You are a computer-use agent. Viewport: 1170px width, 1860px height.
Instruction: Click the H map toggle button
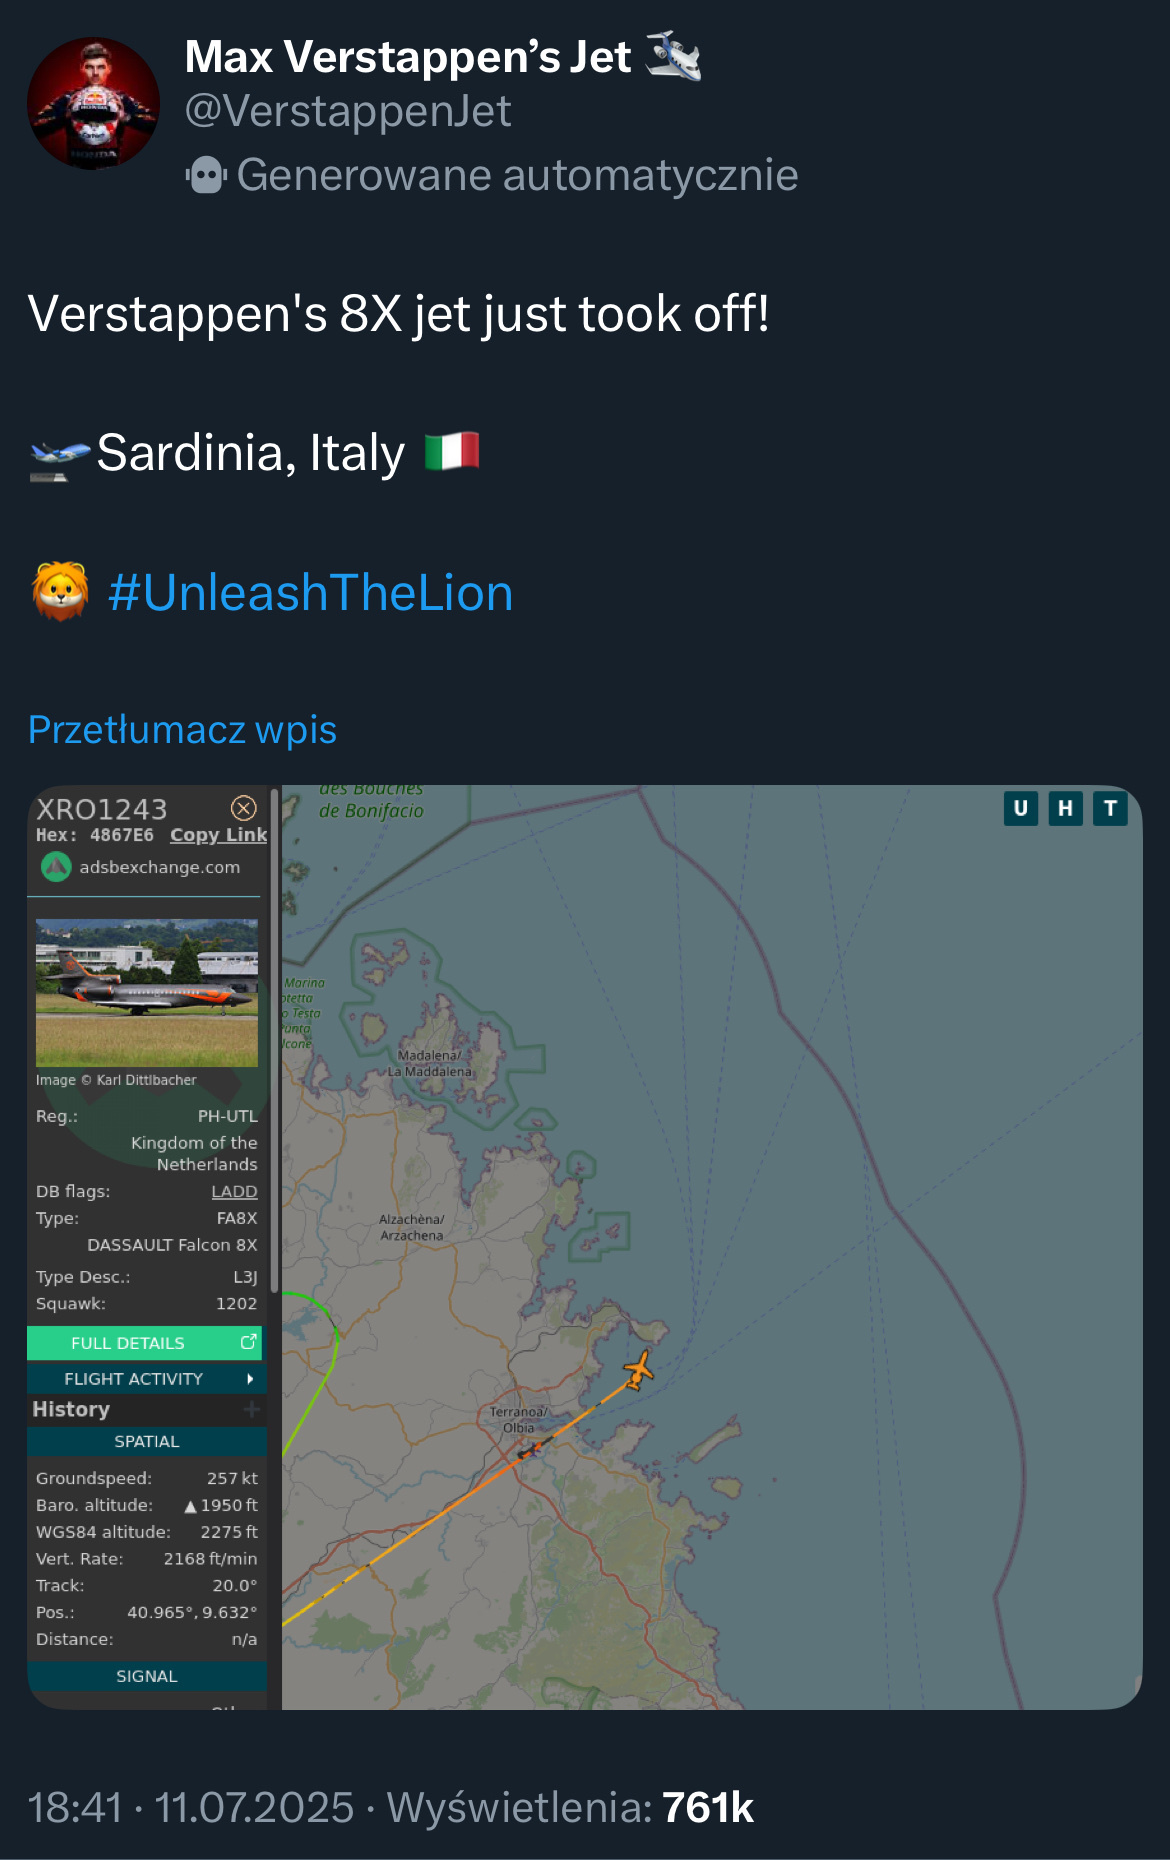pos(1065,808)
